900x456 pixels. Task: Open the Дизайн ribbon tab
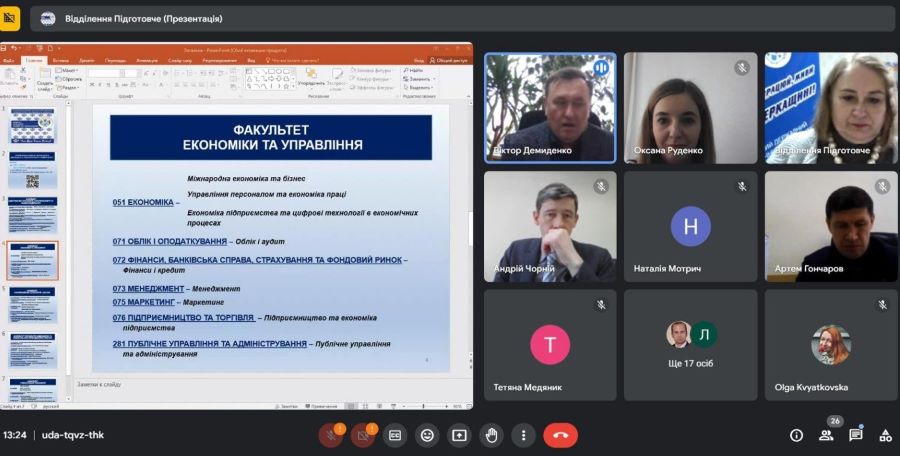click(x=87, y=61)
